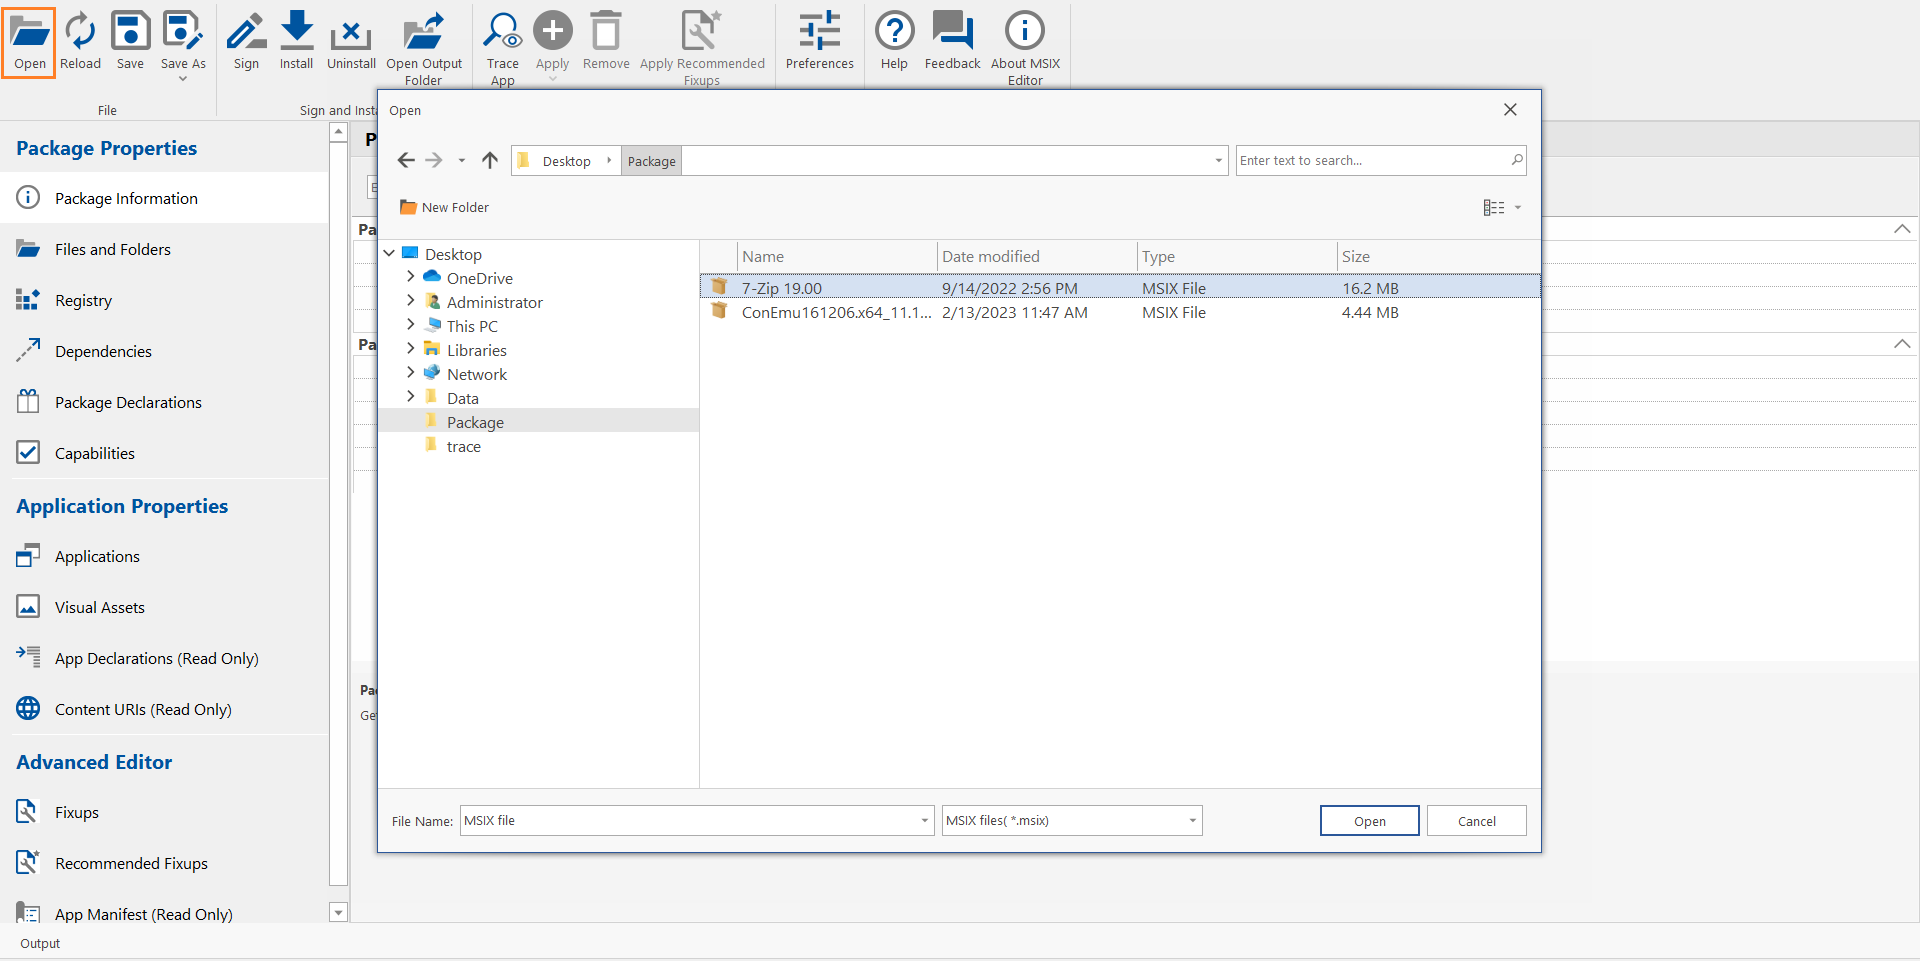Create a New Folder in dialog

(x=445, y=207)
